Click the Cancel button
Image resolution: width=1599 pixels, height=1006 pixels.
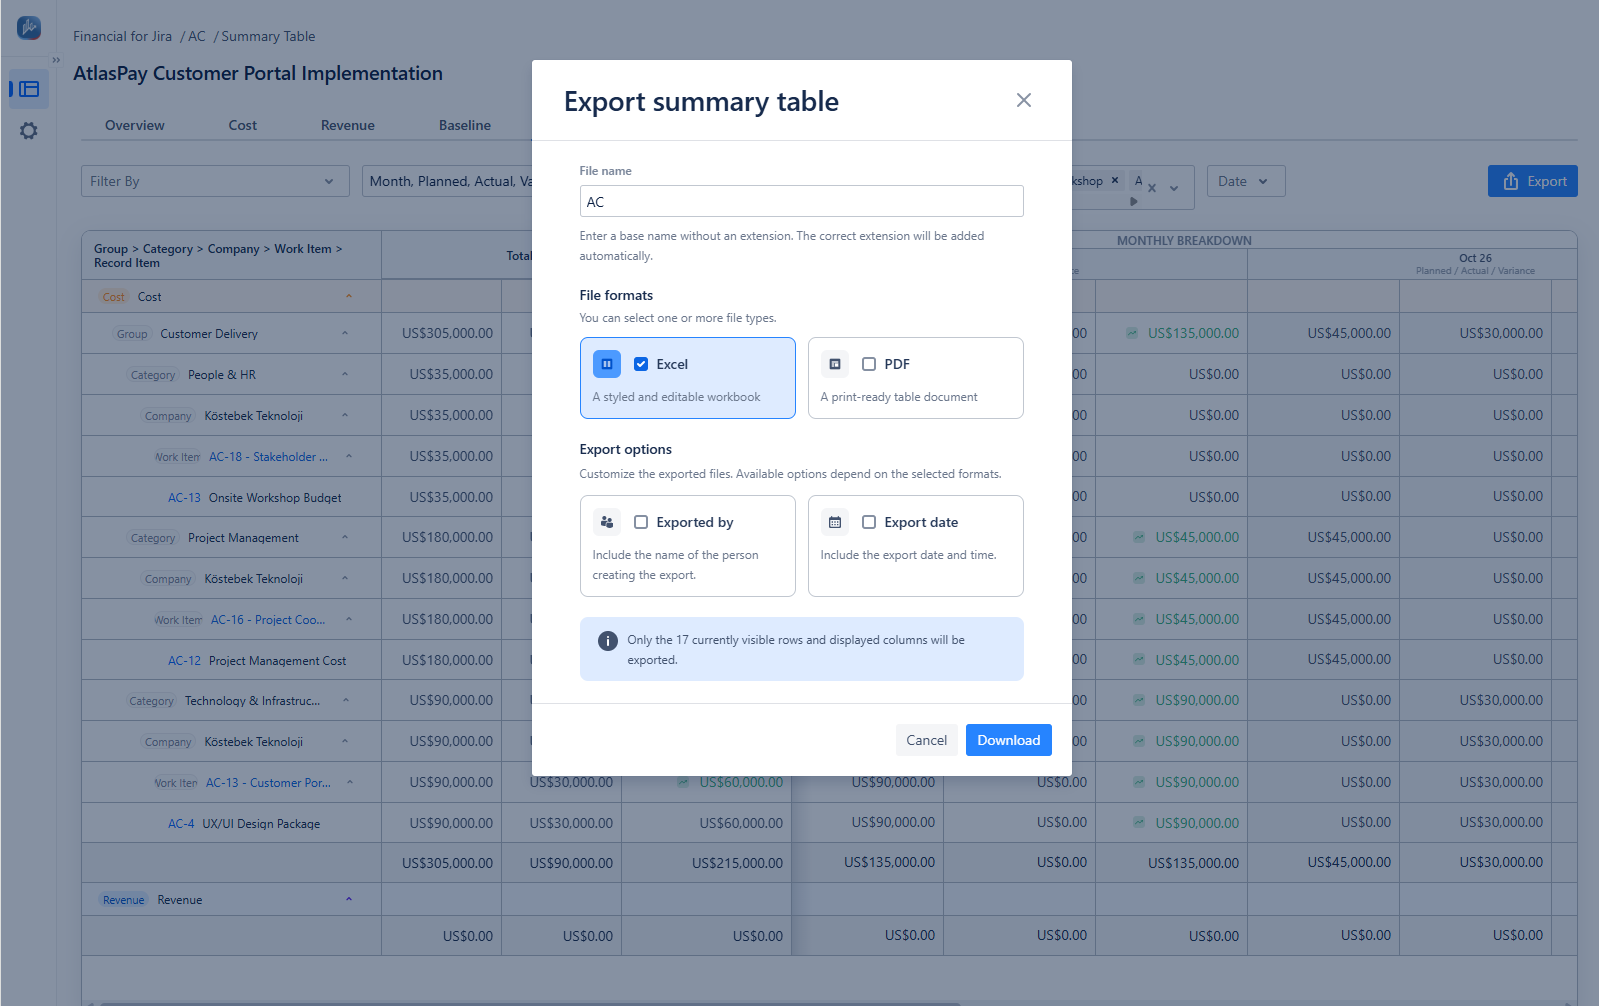(926, 740)
